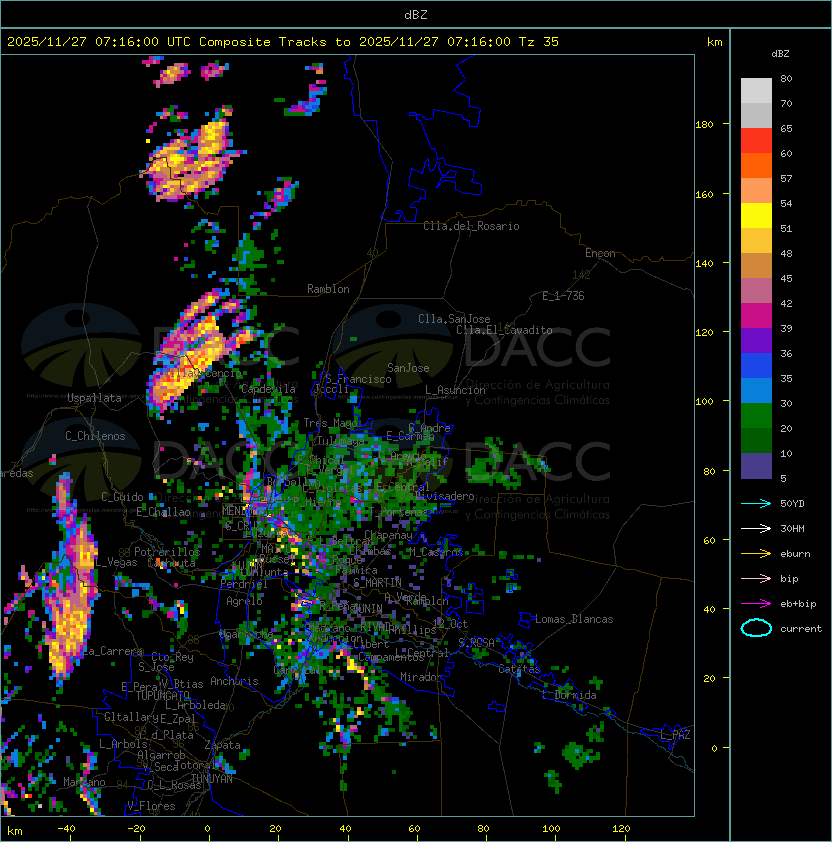The width and height of the screenshot is (832, 842).
Task: Click the 'Agrelo' map label
Action: [x=244, y=601]
